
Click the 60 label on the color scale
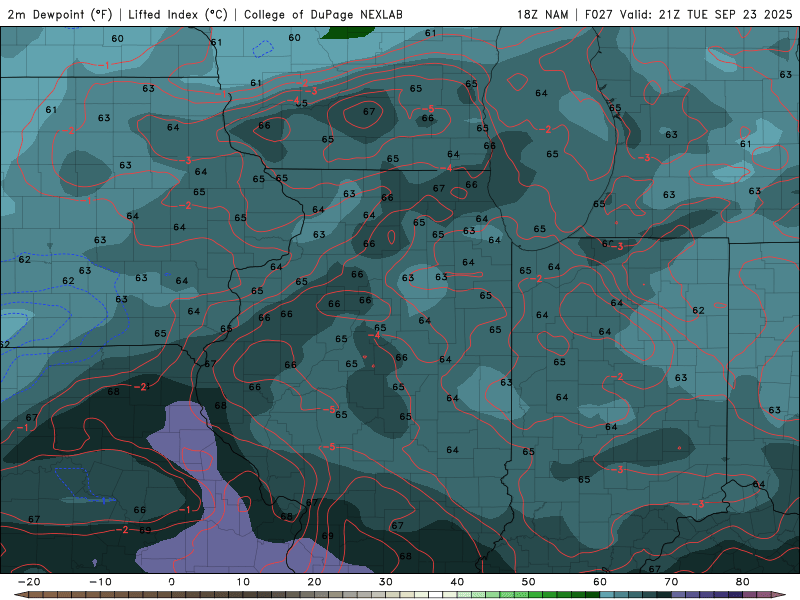pos(600,582)
